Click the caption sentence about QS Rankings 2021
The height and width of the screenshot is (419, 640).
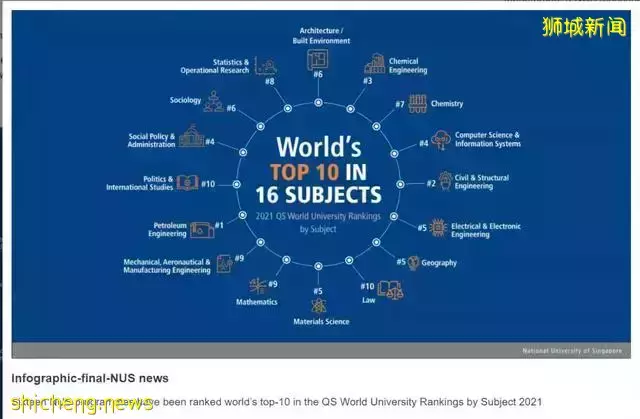277,402
